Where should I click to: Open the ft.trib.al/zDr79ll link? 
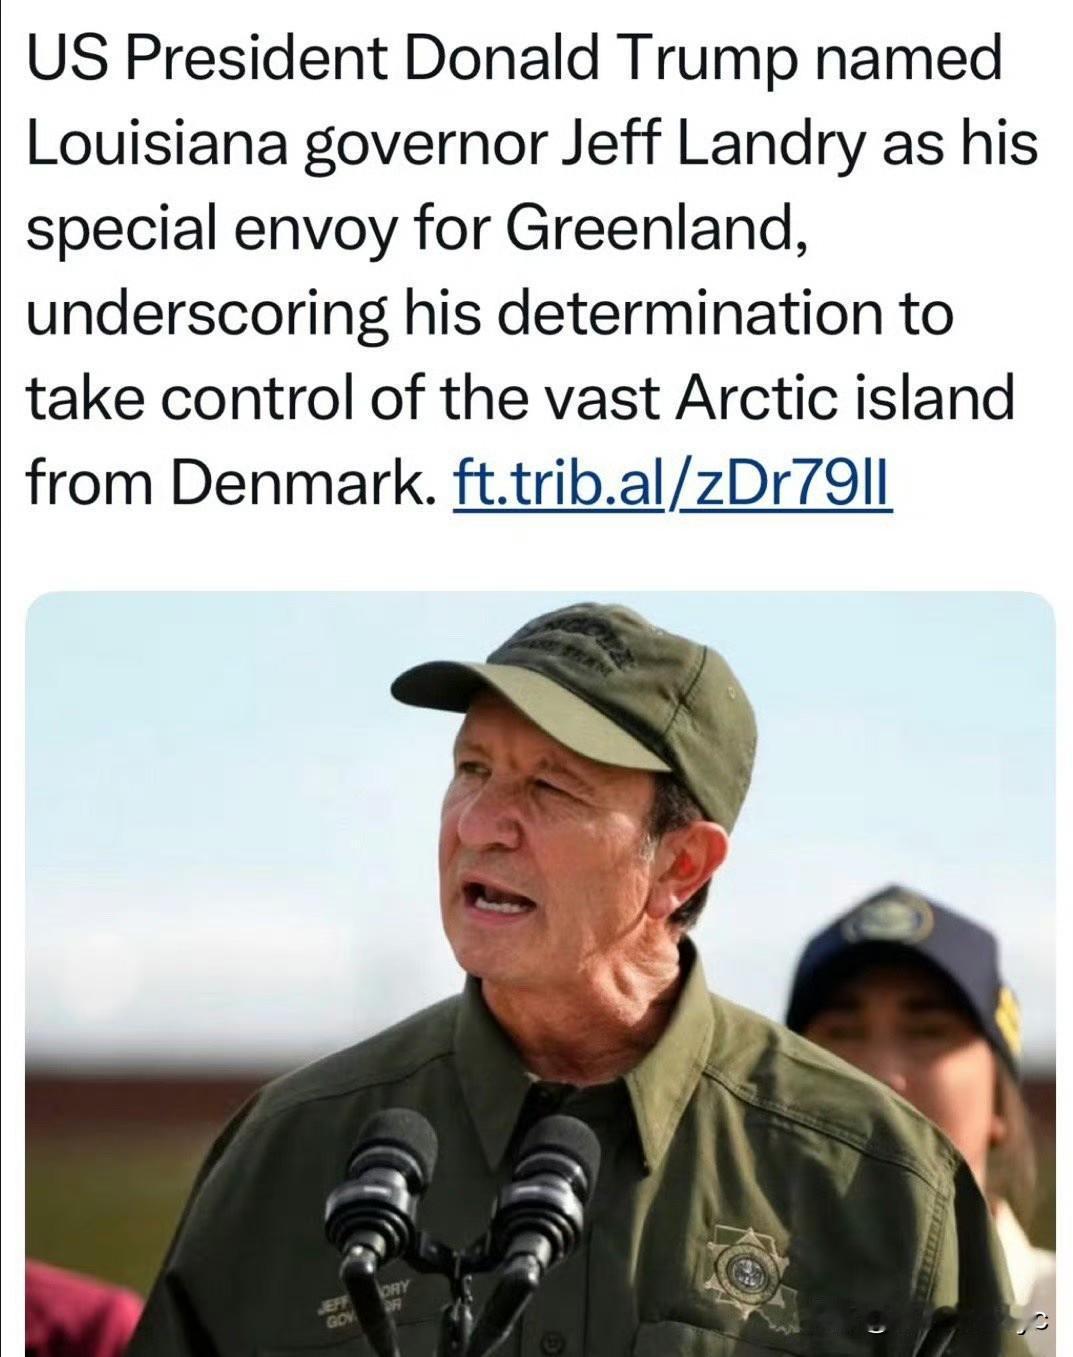671,483
